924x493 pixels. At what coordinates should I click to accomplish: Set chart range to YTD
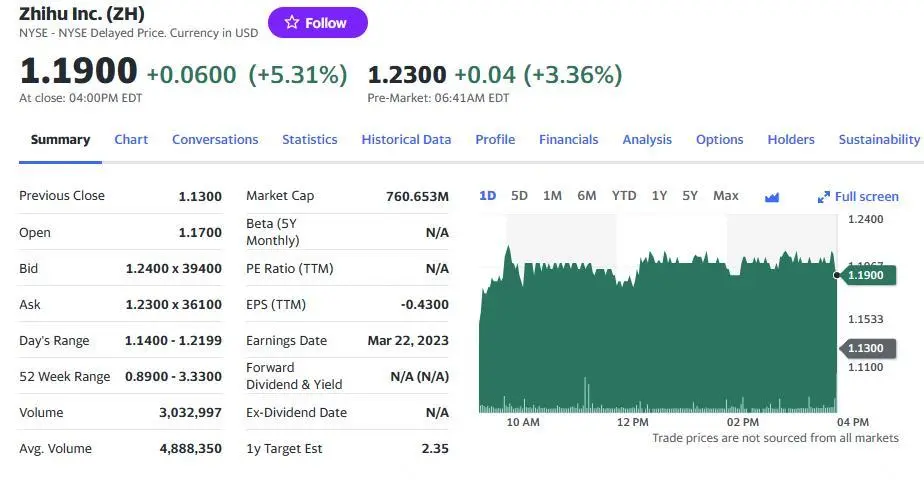coord(624,196)
